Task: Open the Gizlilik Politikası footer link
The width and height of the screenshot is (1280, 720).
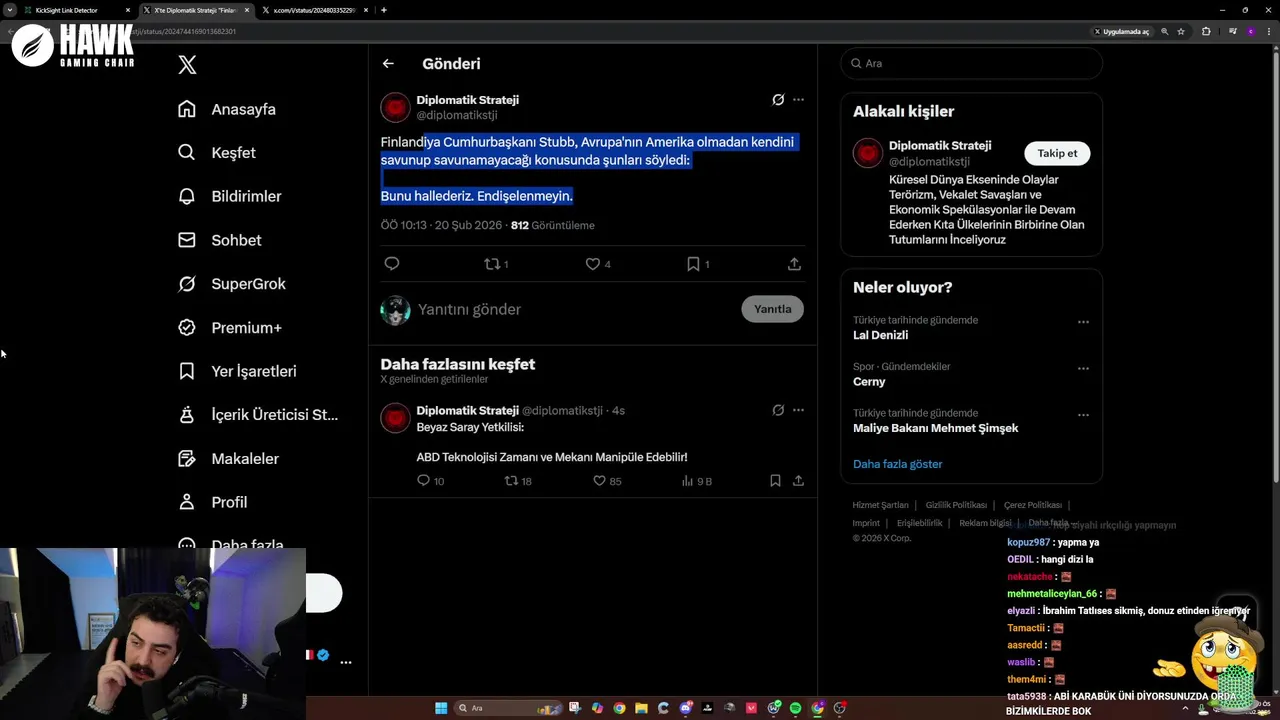Action: pos(956,505)
